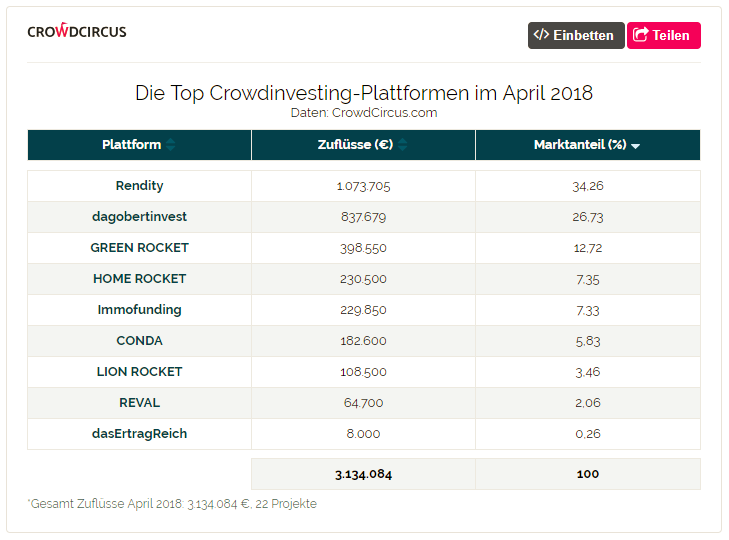Click the LION ROCKET table entry
729x540 pixels.
pyautogui.click(x=139, y=372)
